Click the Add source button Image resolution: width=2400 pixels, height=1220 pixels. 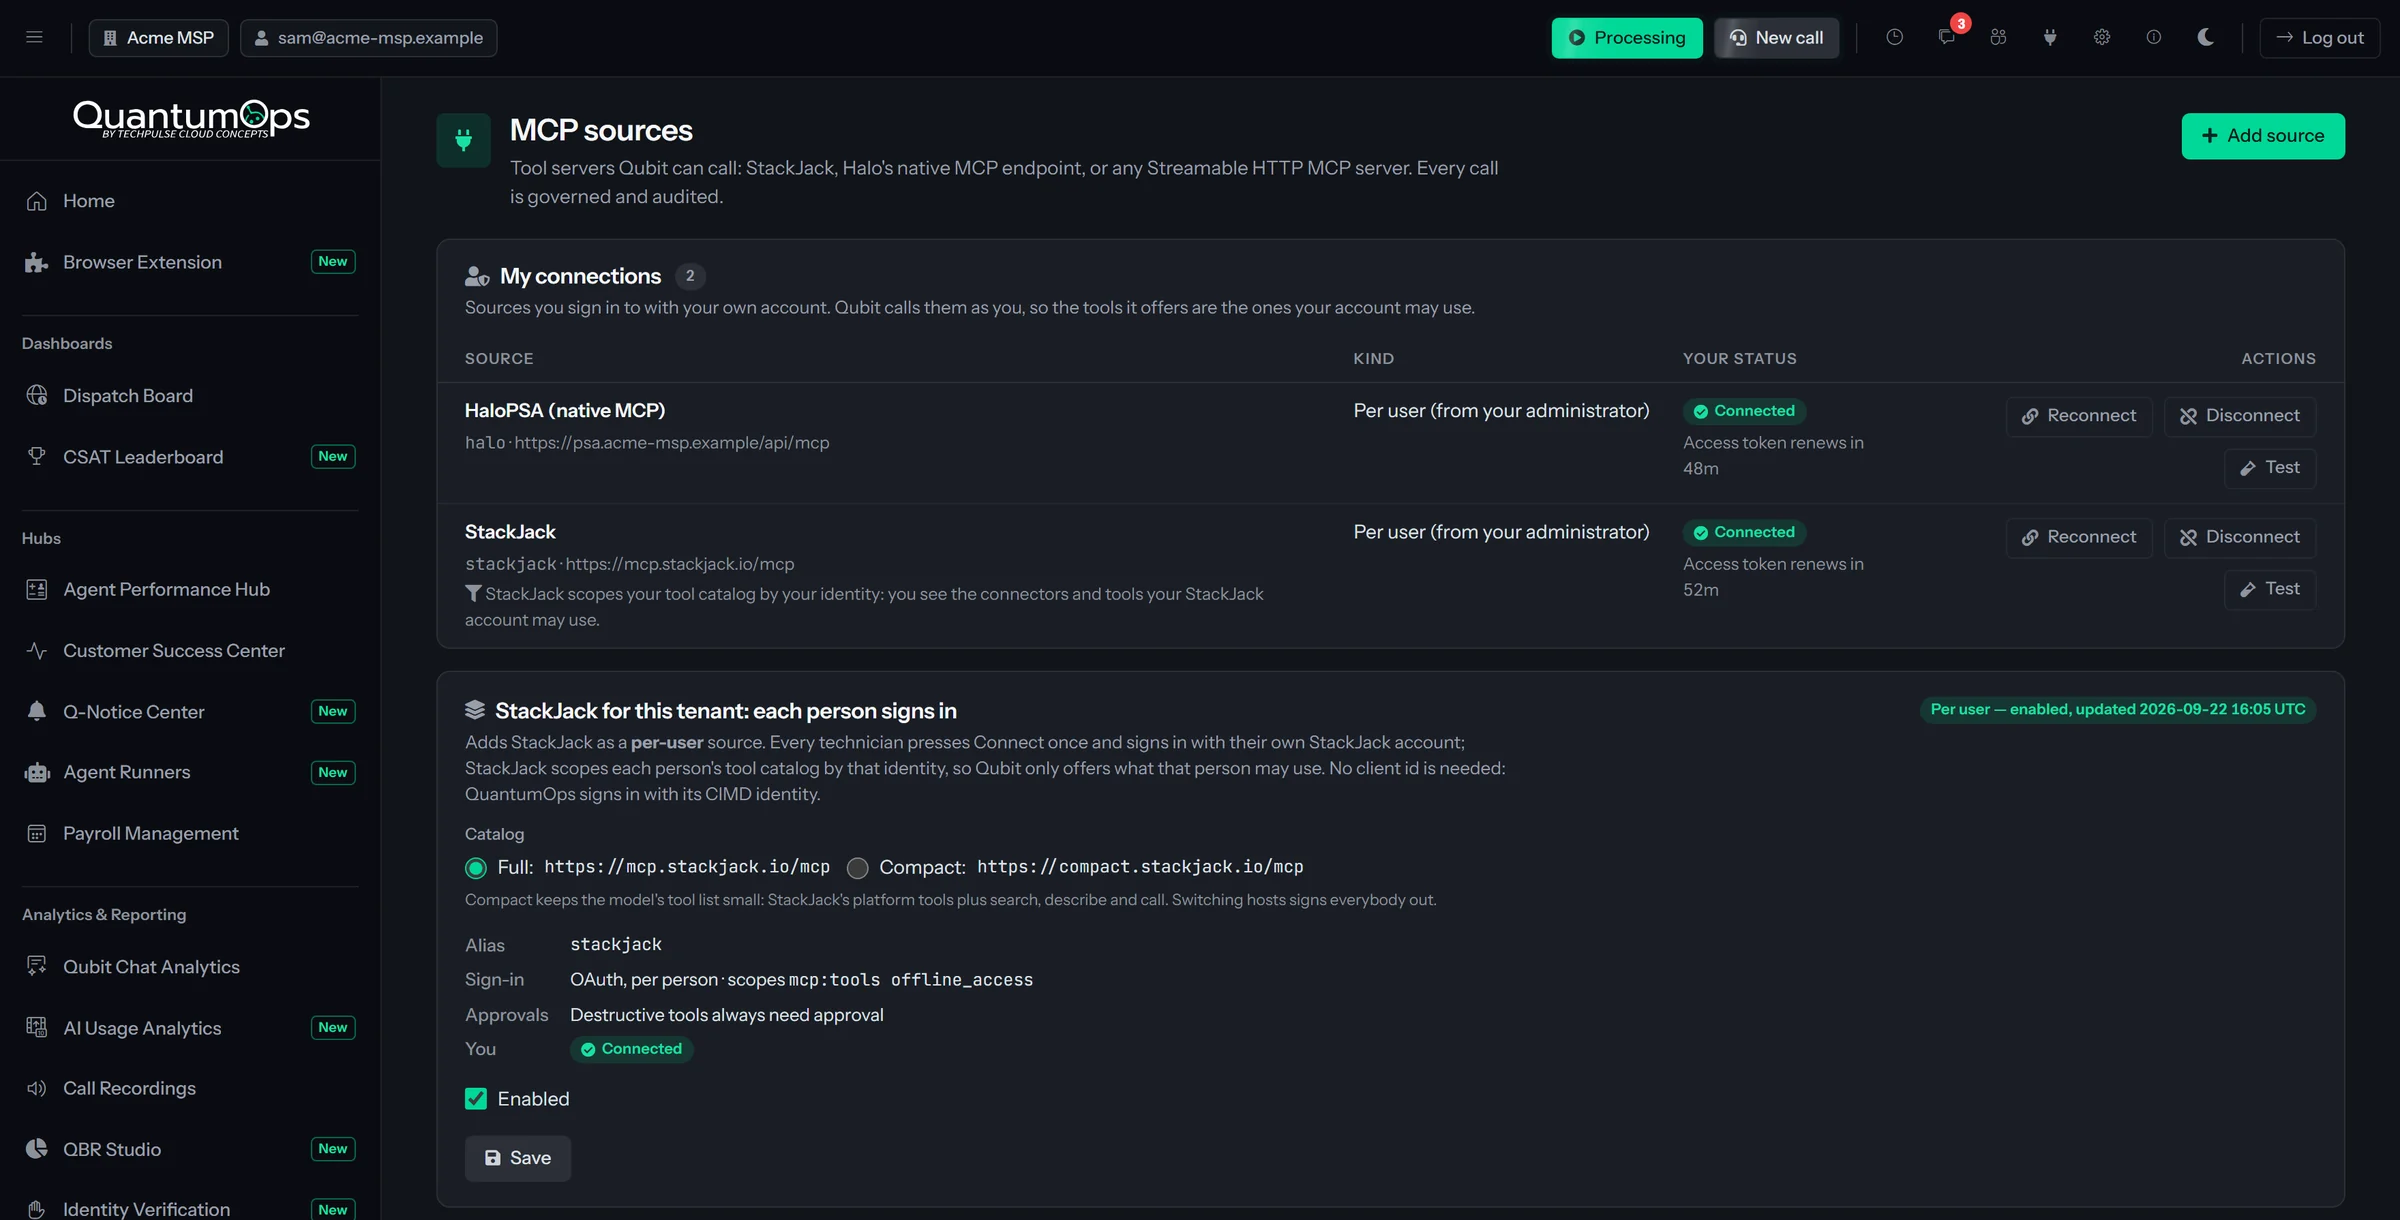click(x=2262, y=135)
